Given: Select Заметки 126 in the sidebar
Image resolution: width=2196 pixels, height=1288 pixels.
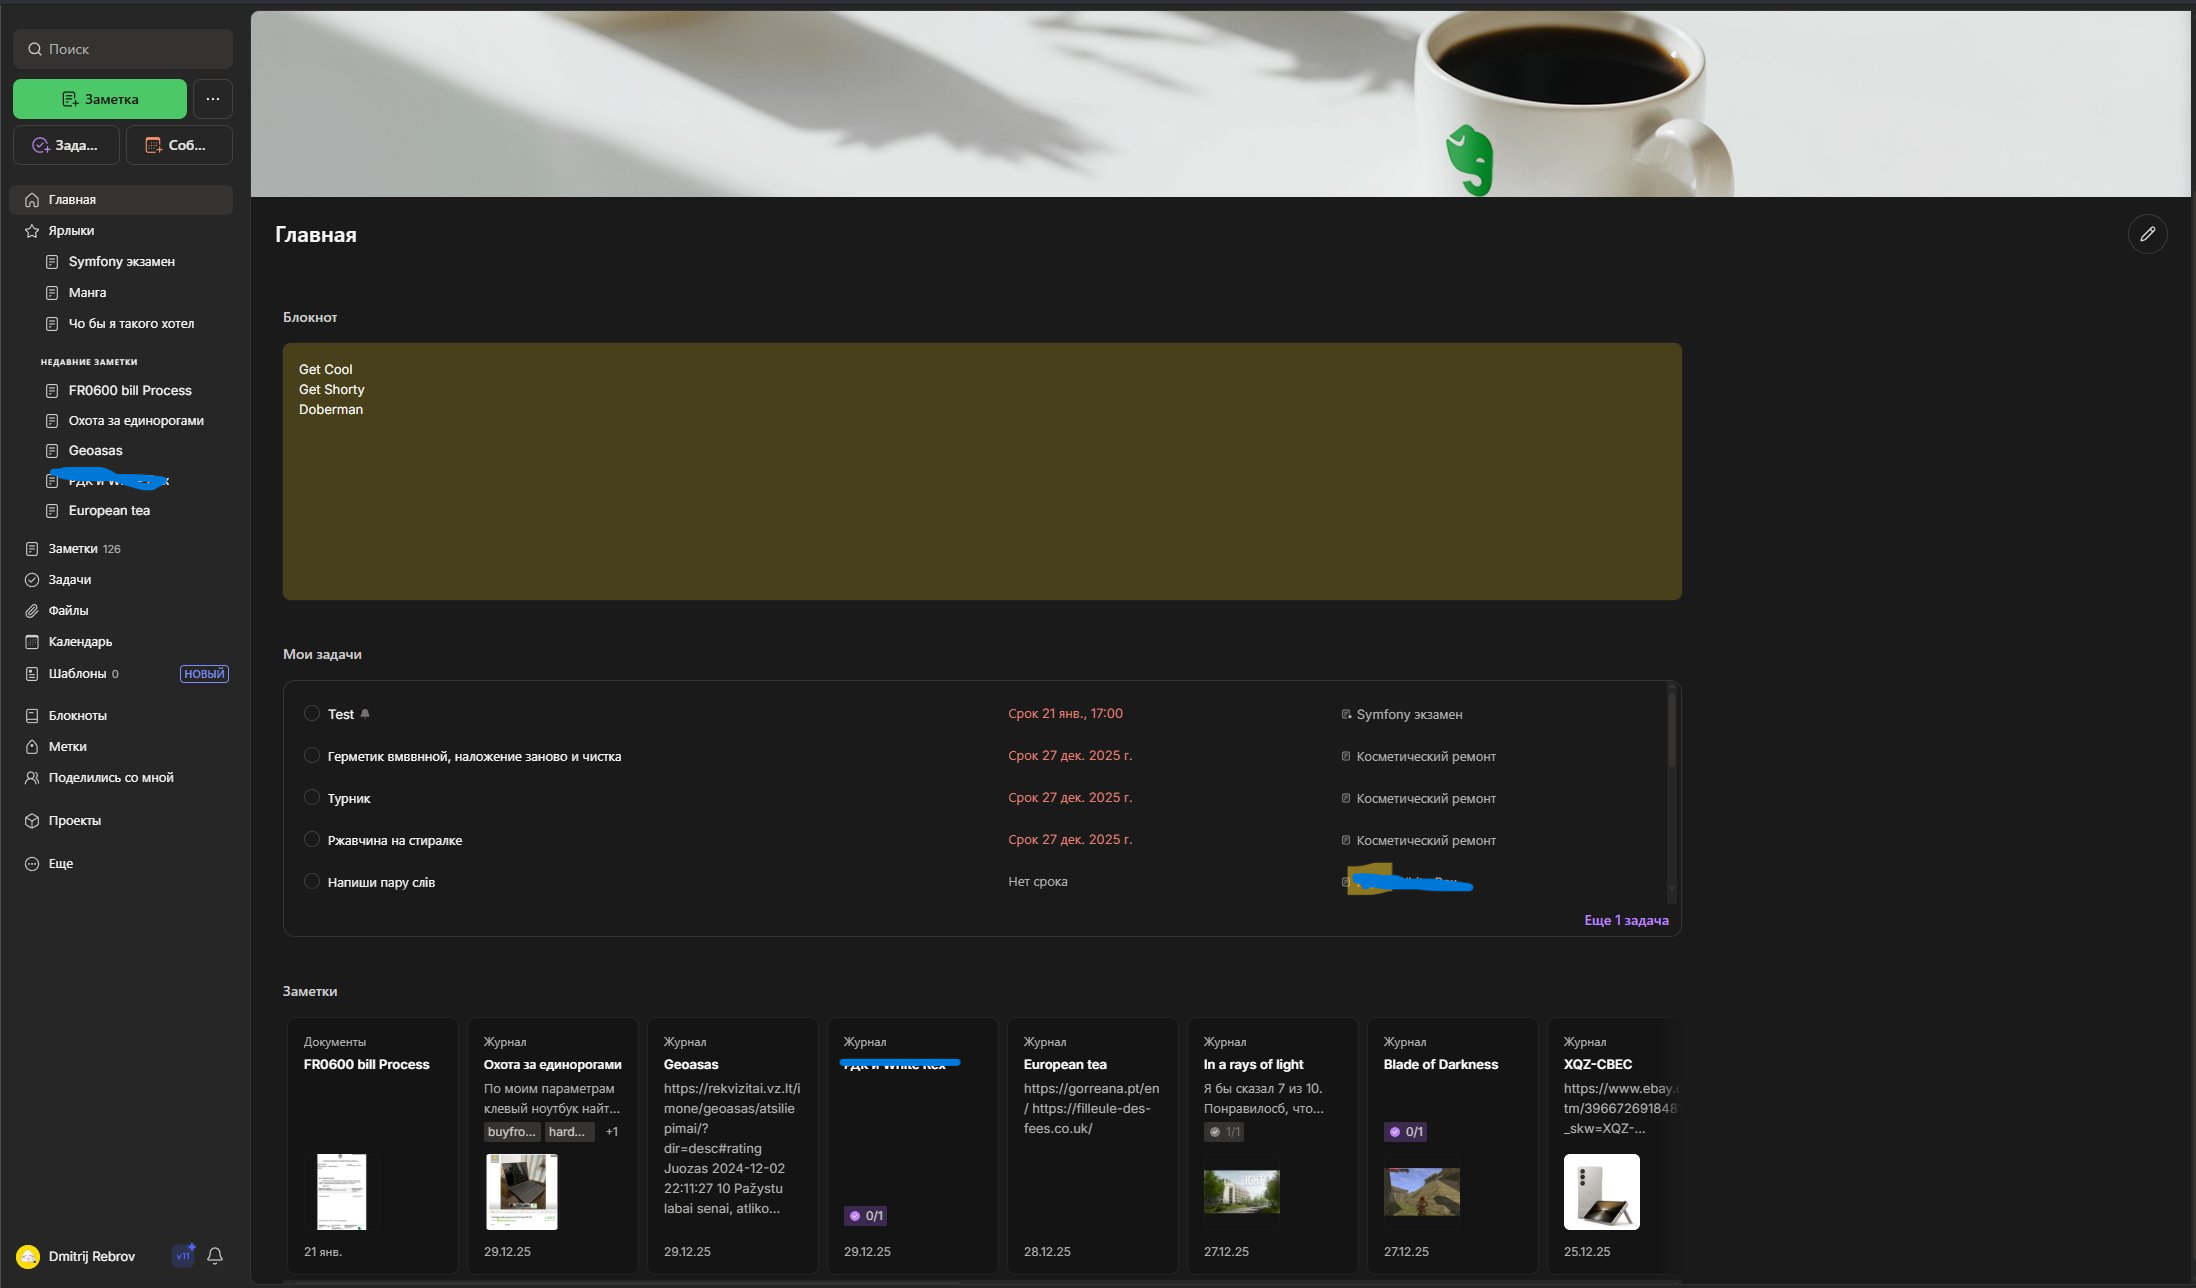Looking at the screenshot, I should [73, 549].
